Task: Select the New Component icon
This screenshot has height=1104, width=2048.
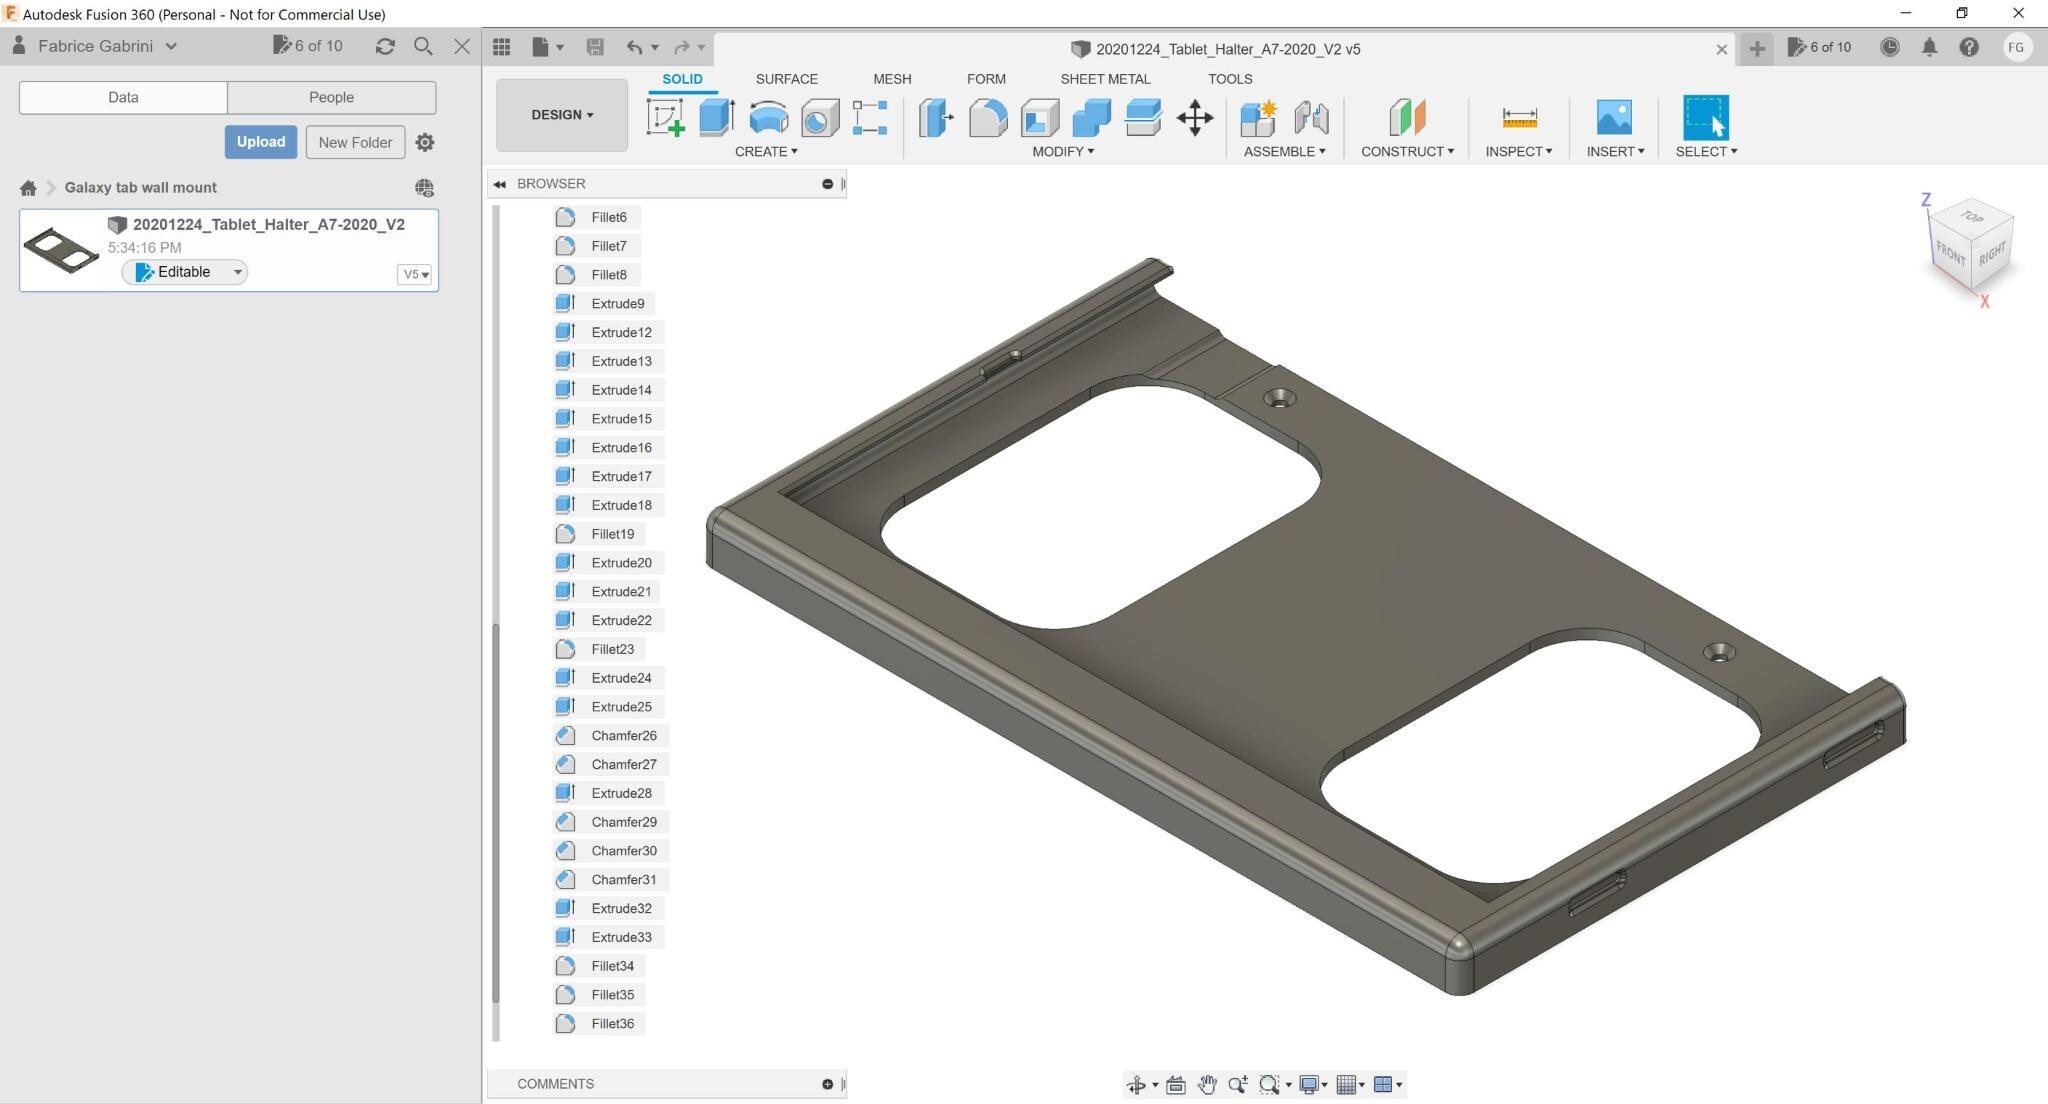Action: point(1259,117)
